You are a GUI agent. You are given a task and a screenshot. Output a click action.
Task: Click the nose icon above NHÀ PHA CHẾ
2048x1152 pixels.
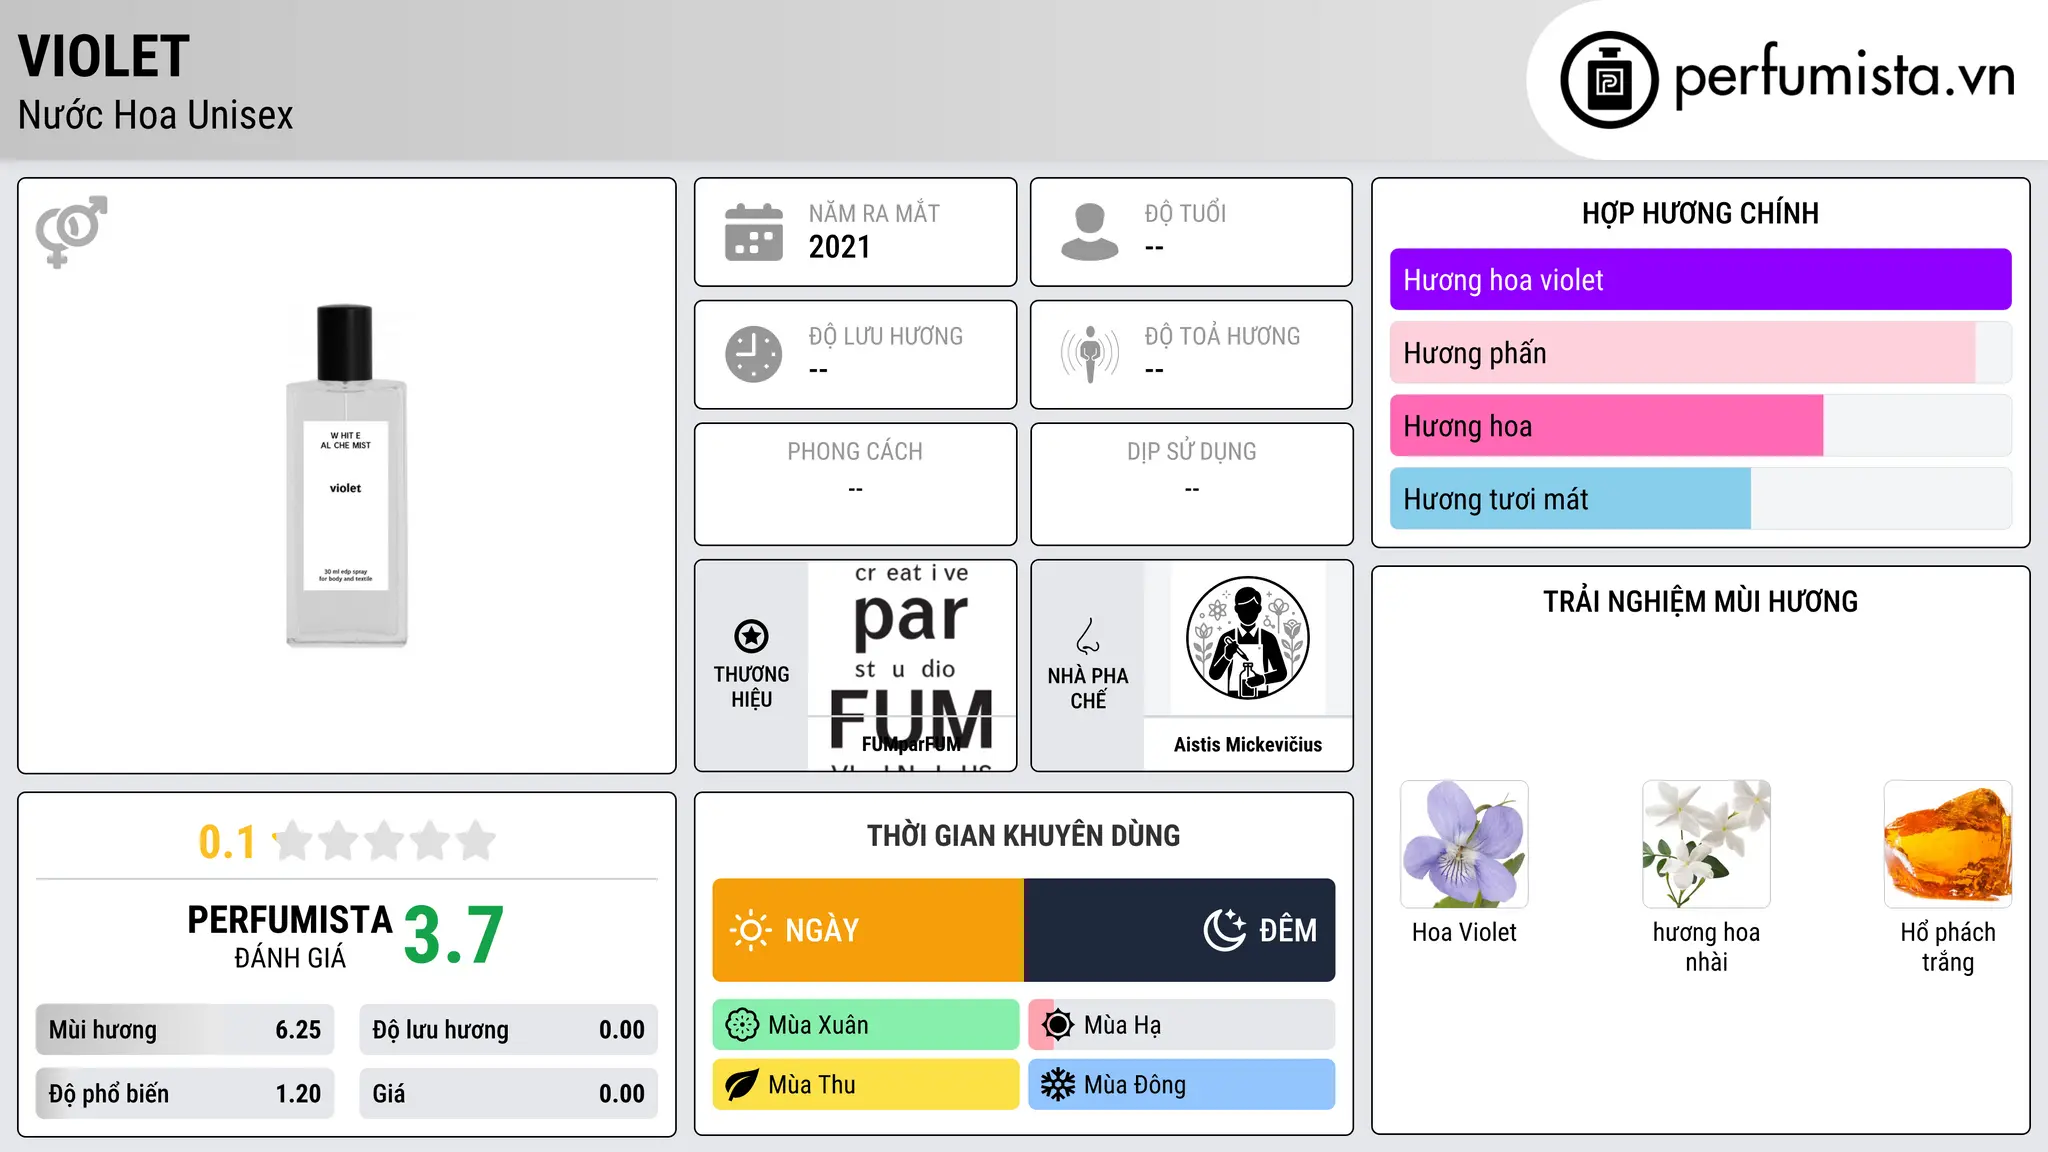[1088, 636]
